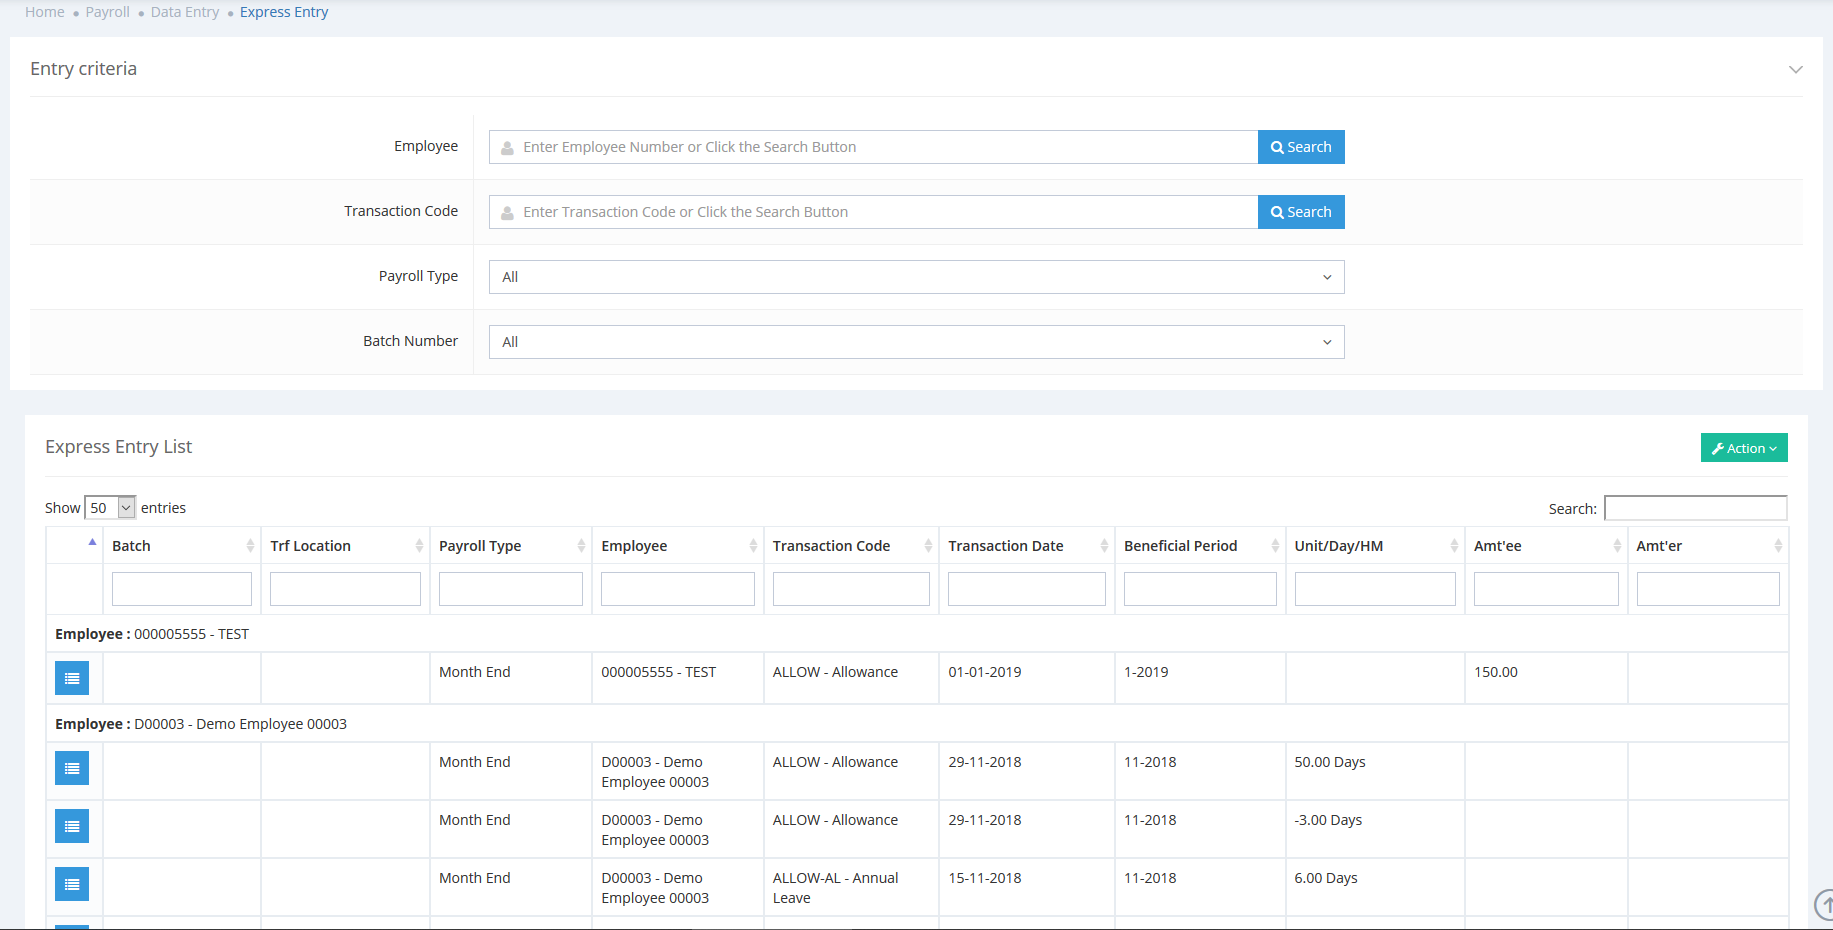Open row menu for 000005555 TEST allowance entry
Screen dimensions: 1833x930
click(72, 678)
